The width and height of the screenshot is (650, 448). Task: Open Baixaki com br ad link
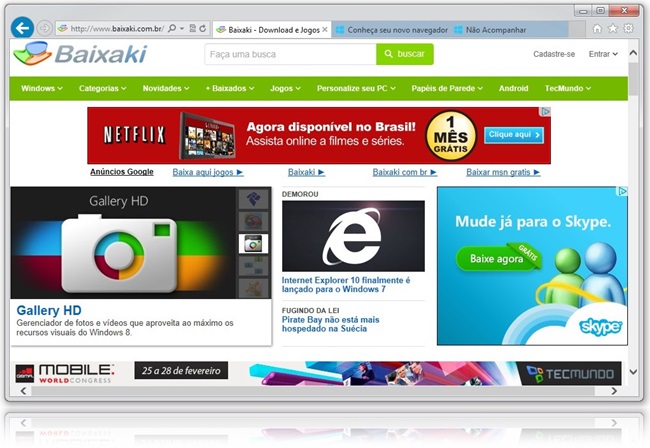[x=405, y=172]
